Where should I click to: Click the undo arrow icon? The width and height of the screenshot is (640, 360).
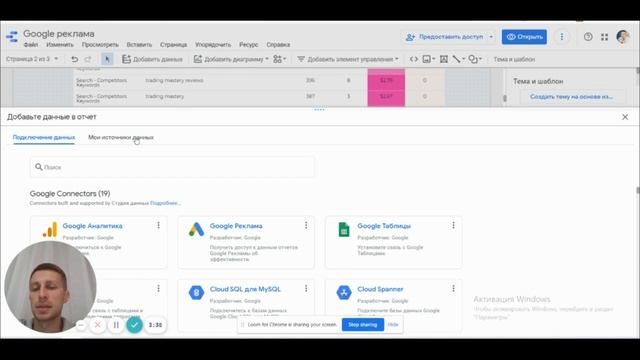pos(74,59)
